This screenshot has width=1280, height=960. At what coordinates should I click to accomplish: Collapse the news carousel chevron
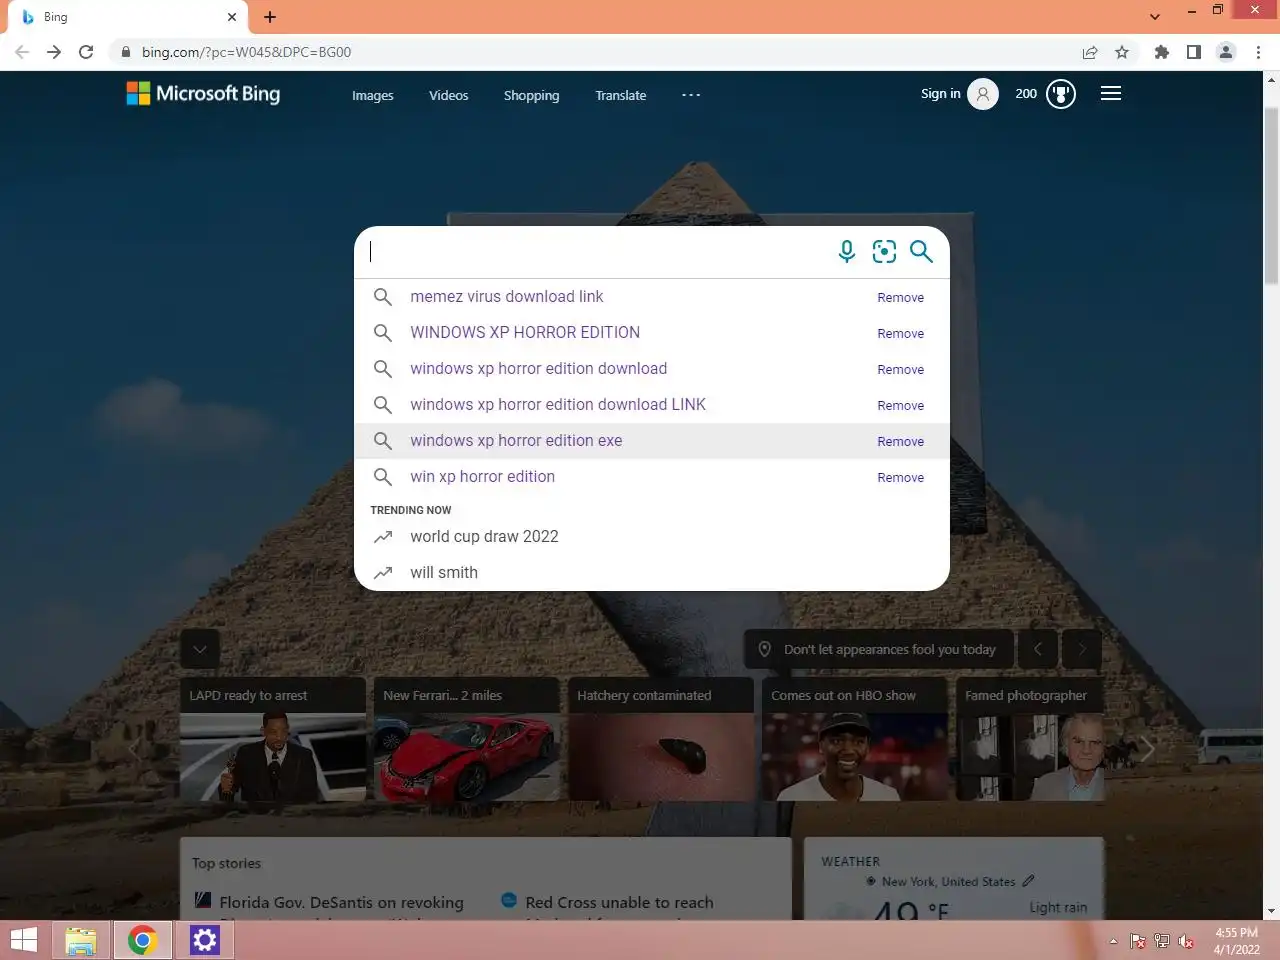point(200,649)
